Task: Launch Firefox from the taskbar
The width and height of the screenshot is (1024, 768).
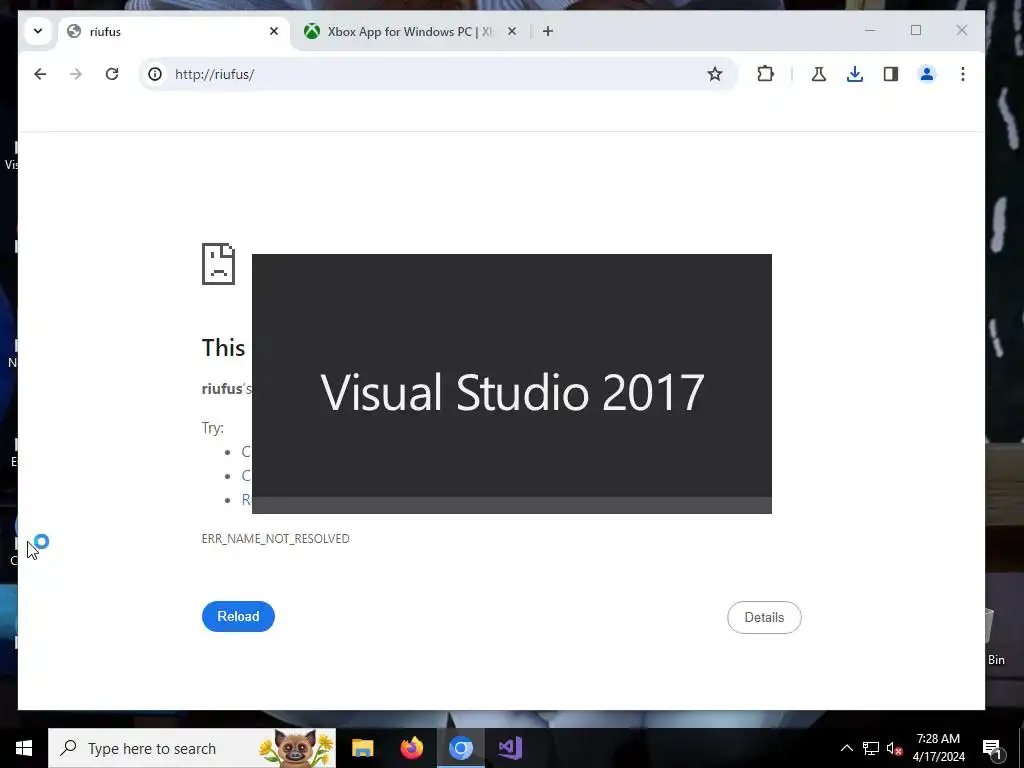Action: [x=411, y=748]
